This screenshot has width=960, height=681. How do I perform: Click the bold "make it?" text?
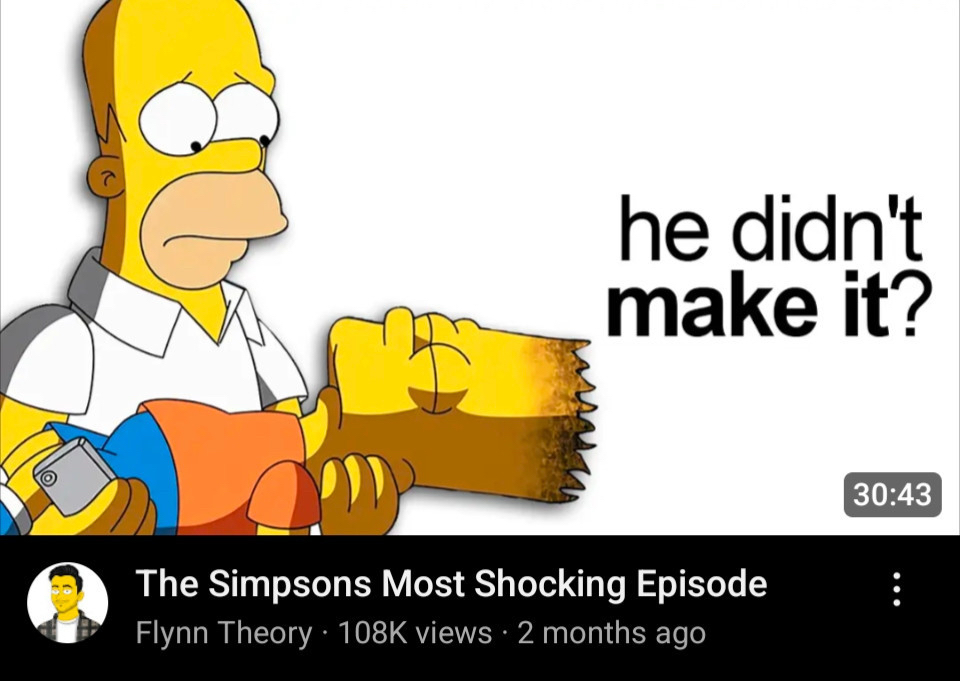point(769,304)
